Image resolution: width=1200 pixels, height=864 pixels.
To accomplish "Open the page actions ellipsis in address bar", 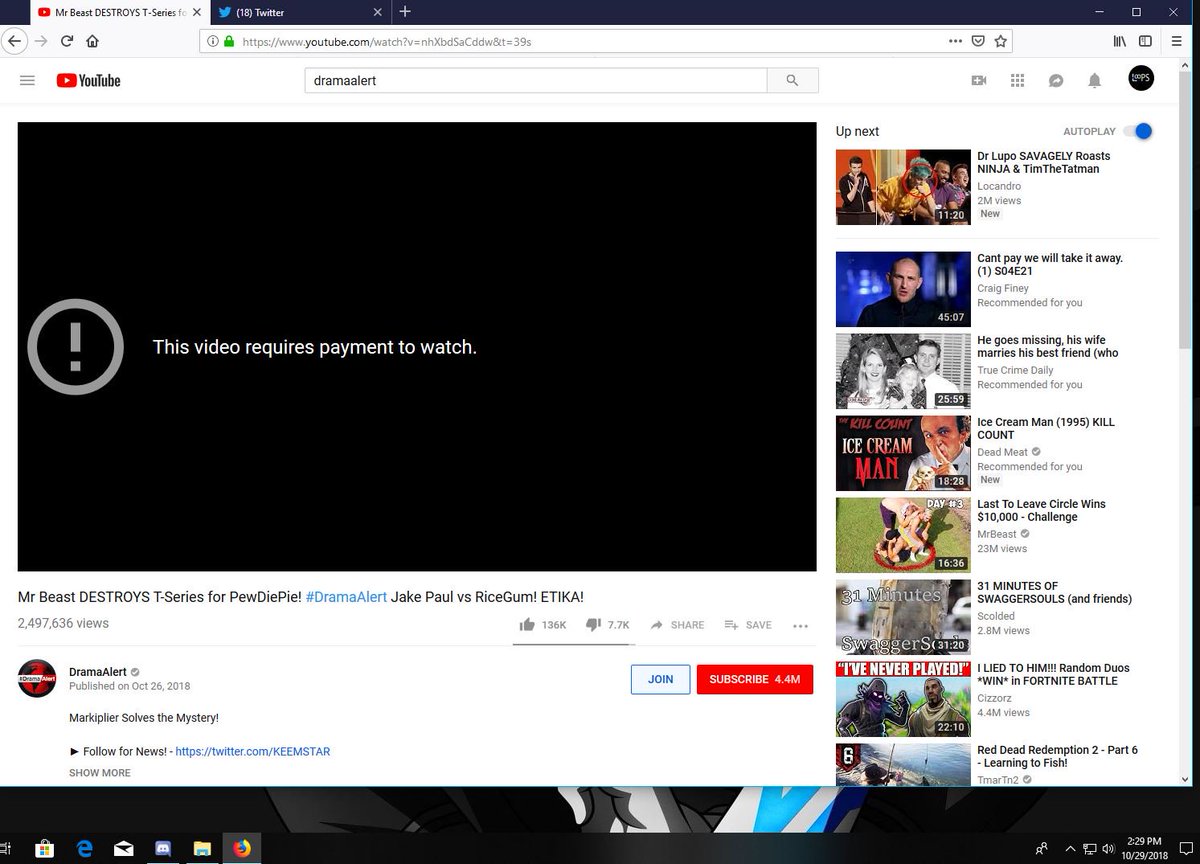I will tap(955, 41).
